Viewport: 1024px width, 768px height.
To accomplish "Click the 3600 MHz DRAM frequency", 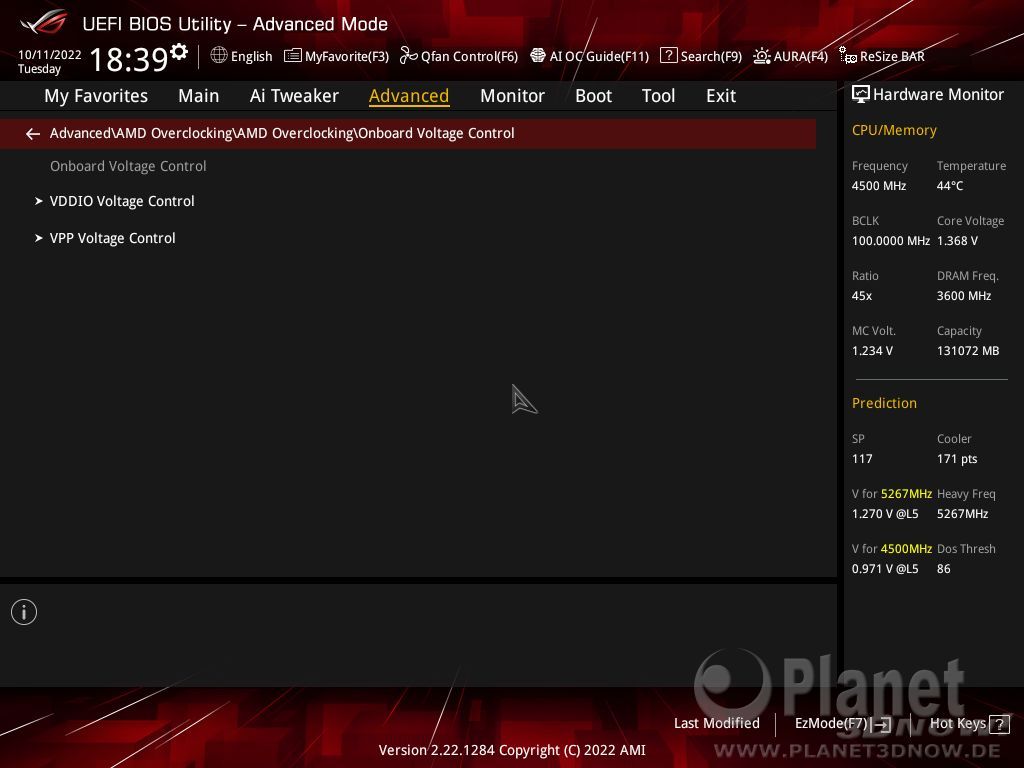I will pyautogui.click(x=964, y=296).
